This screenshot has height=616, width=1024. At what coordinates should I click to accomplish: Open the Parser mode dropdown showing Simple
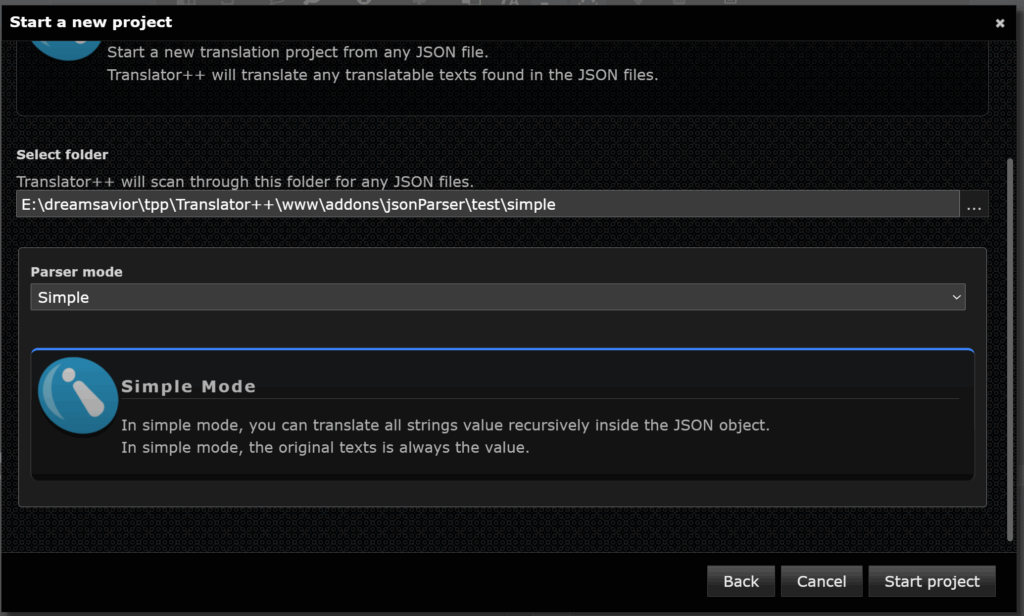(x=498, y=297)
